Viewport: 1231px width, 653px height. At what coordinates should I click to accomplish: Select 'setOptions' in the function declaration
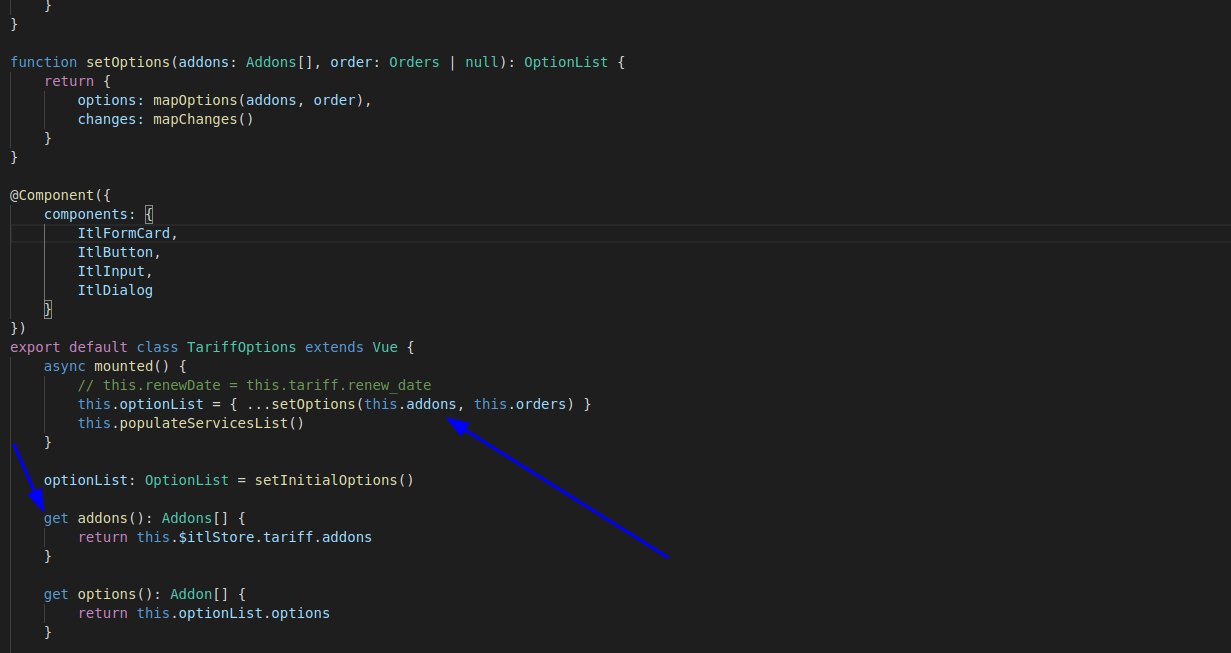click(x=128, y=62)
